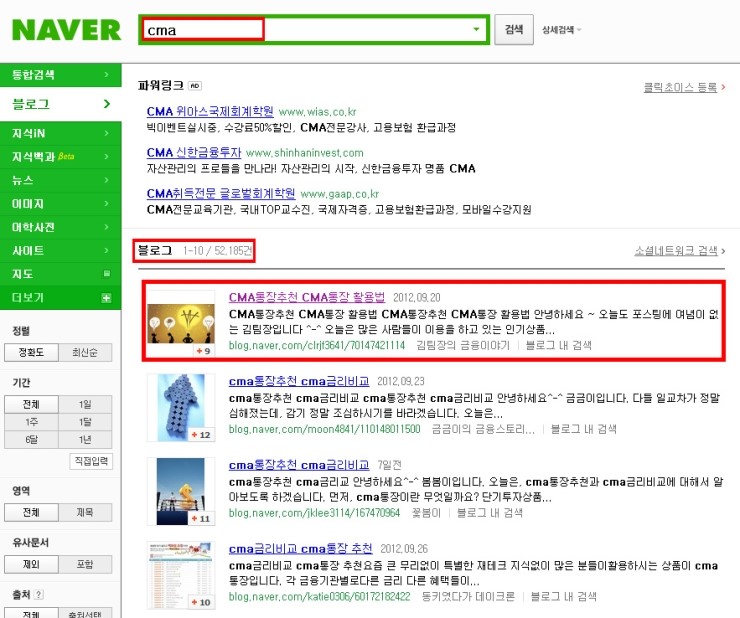Click the 직접입력 period button

pyautogui.click(x=91, y=461)
